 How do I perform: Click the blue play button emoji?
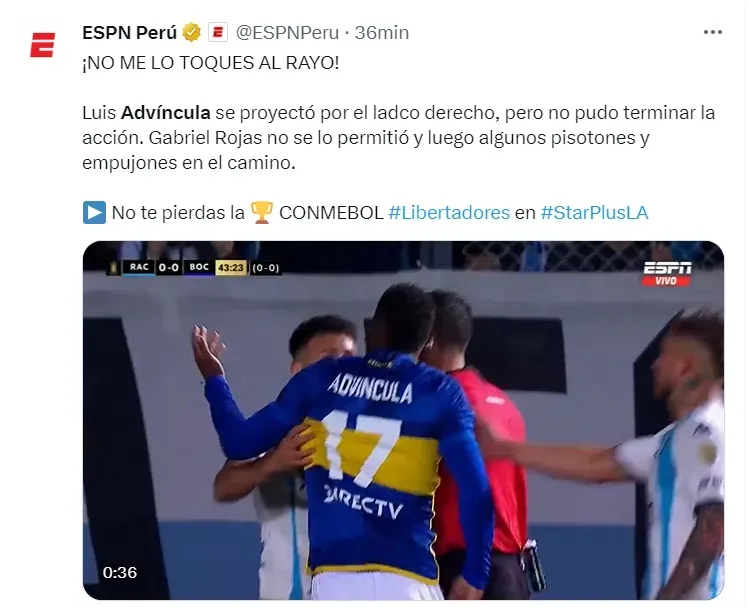[x=94, y=213]
